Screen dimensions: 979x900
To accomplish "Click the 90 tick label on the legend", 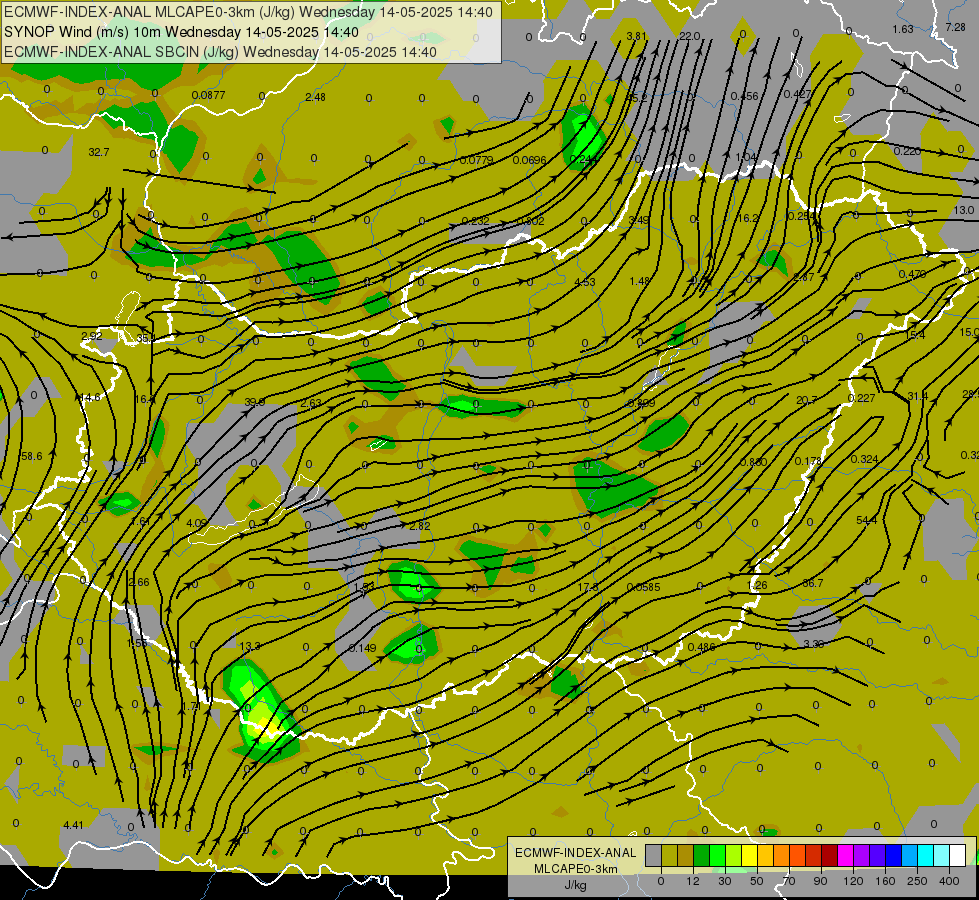I will [x=820, y=881].
